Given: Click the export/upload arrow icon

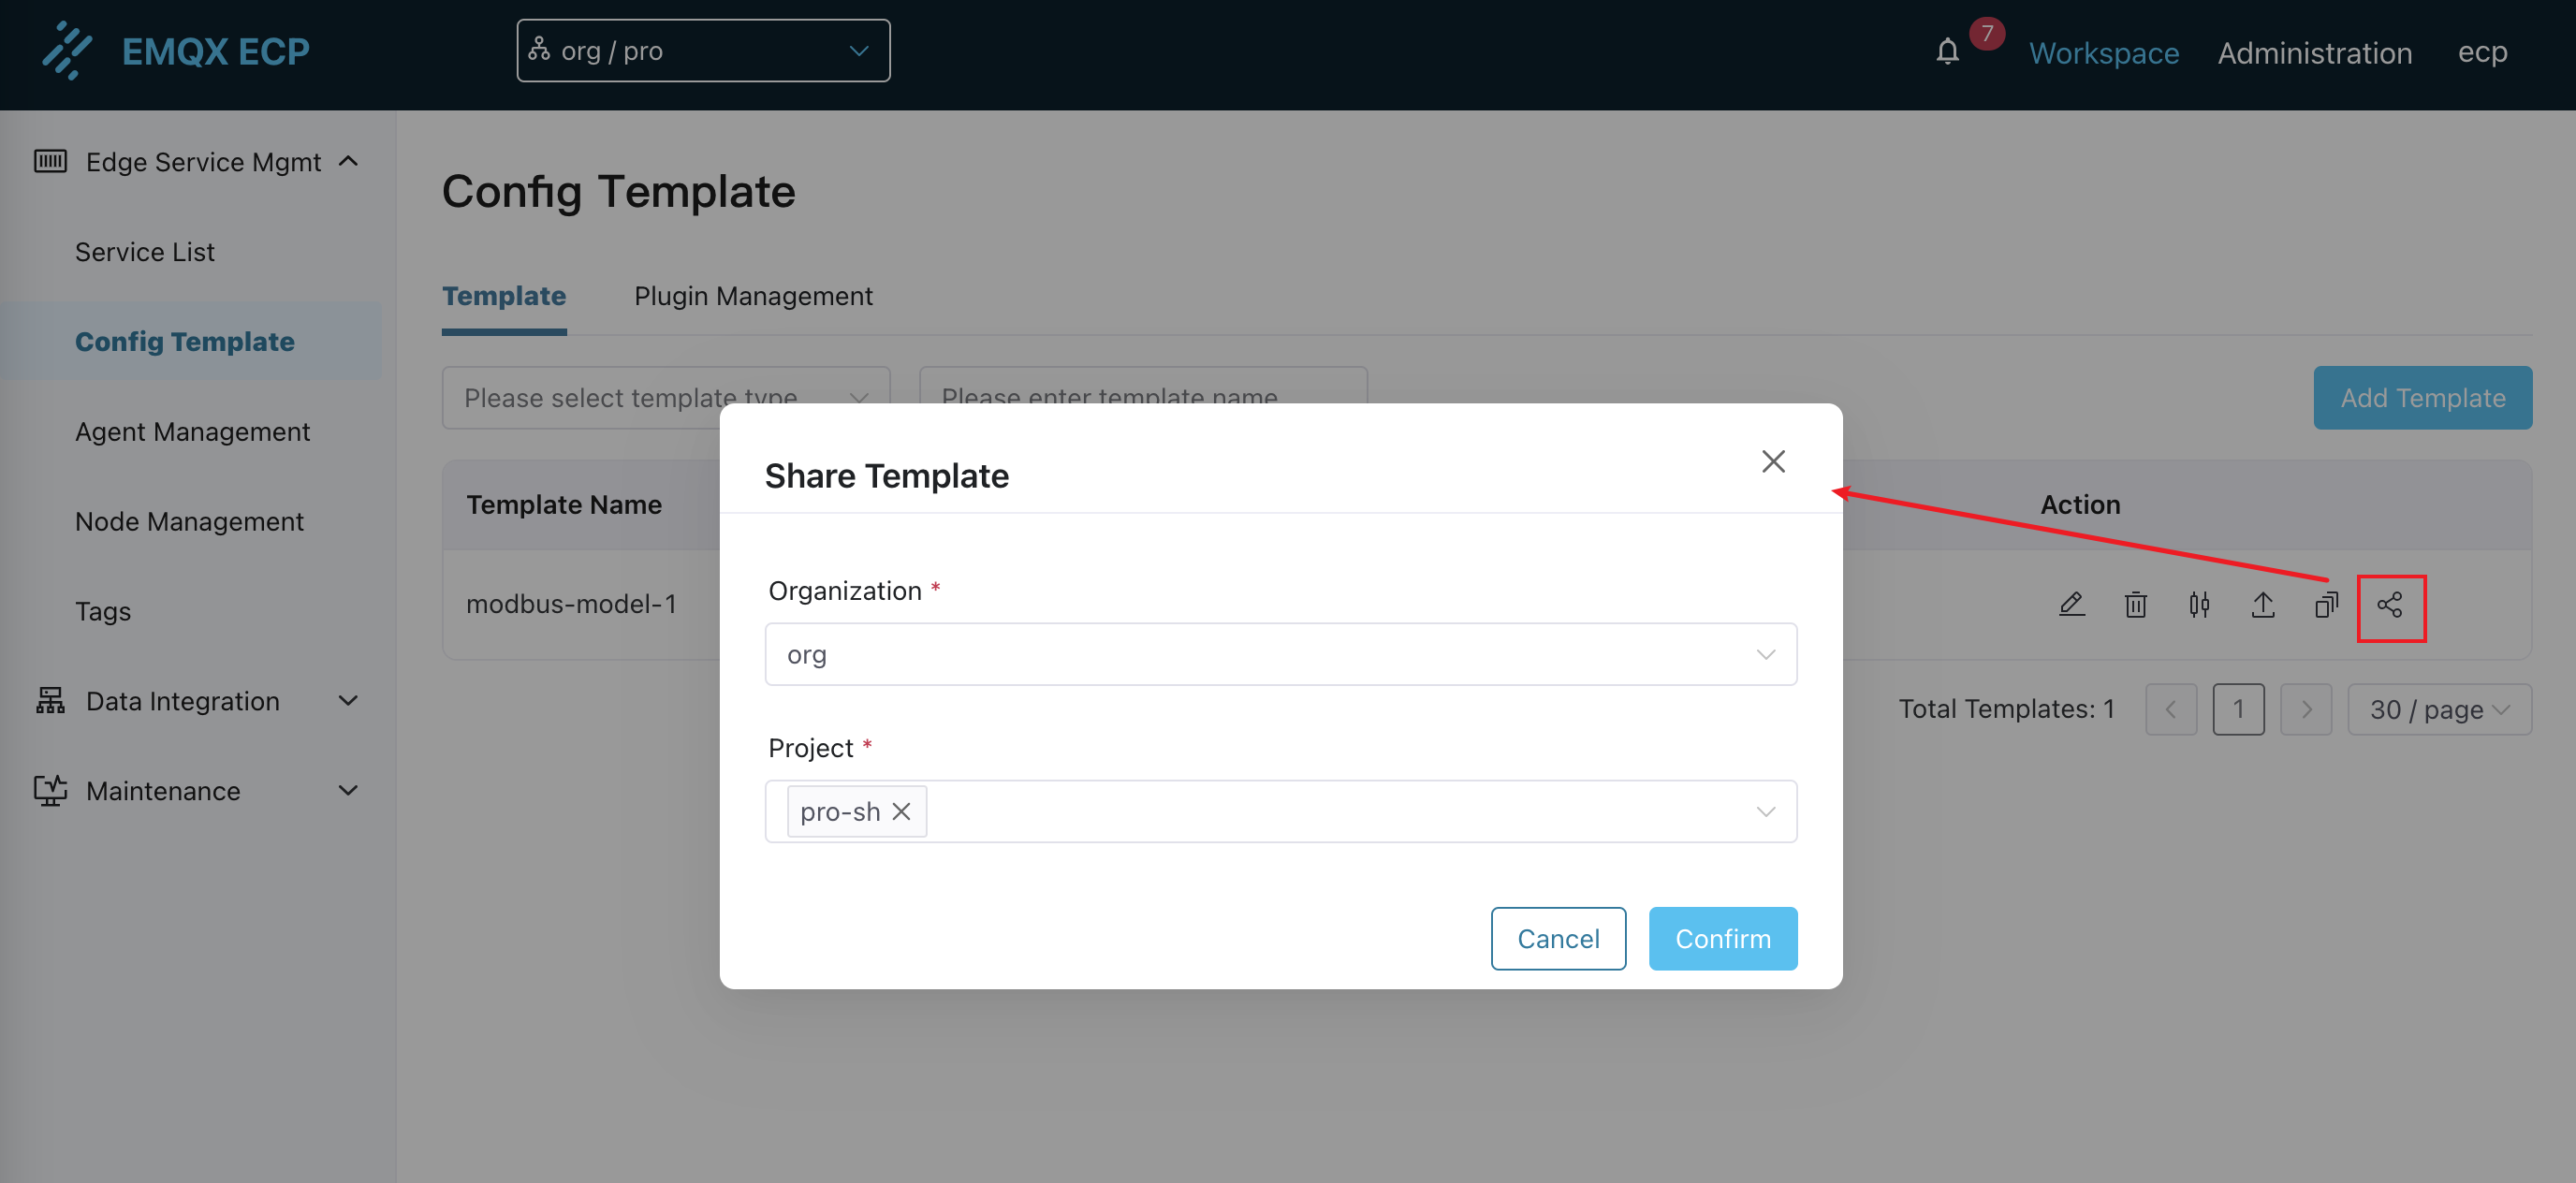Looking at the screenshot, I should [2264, 603].
